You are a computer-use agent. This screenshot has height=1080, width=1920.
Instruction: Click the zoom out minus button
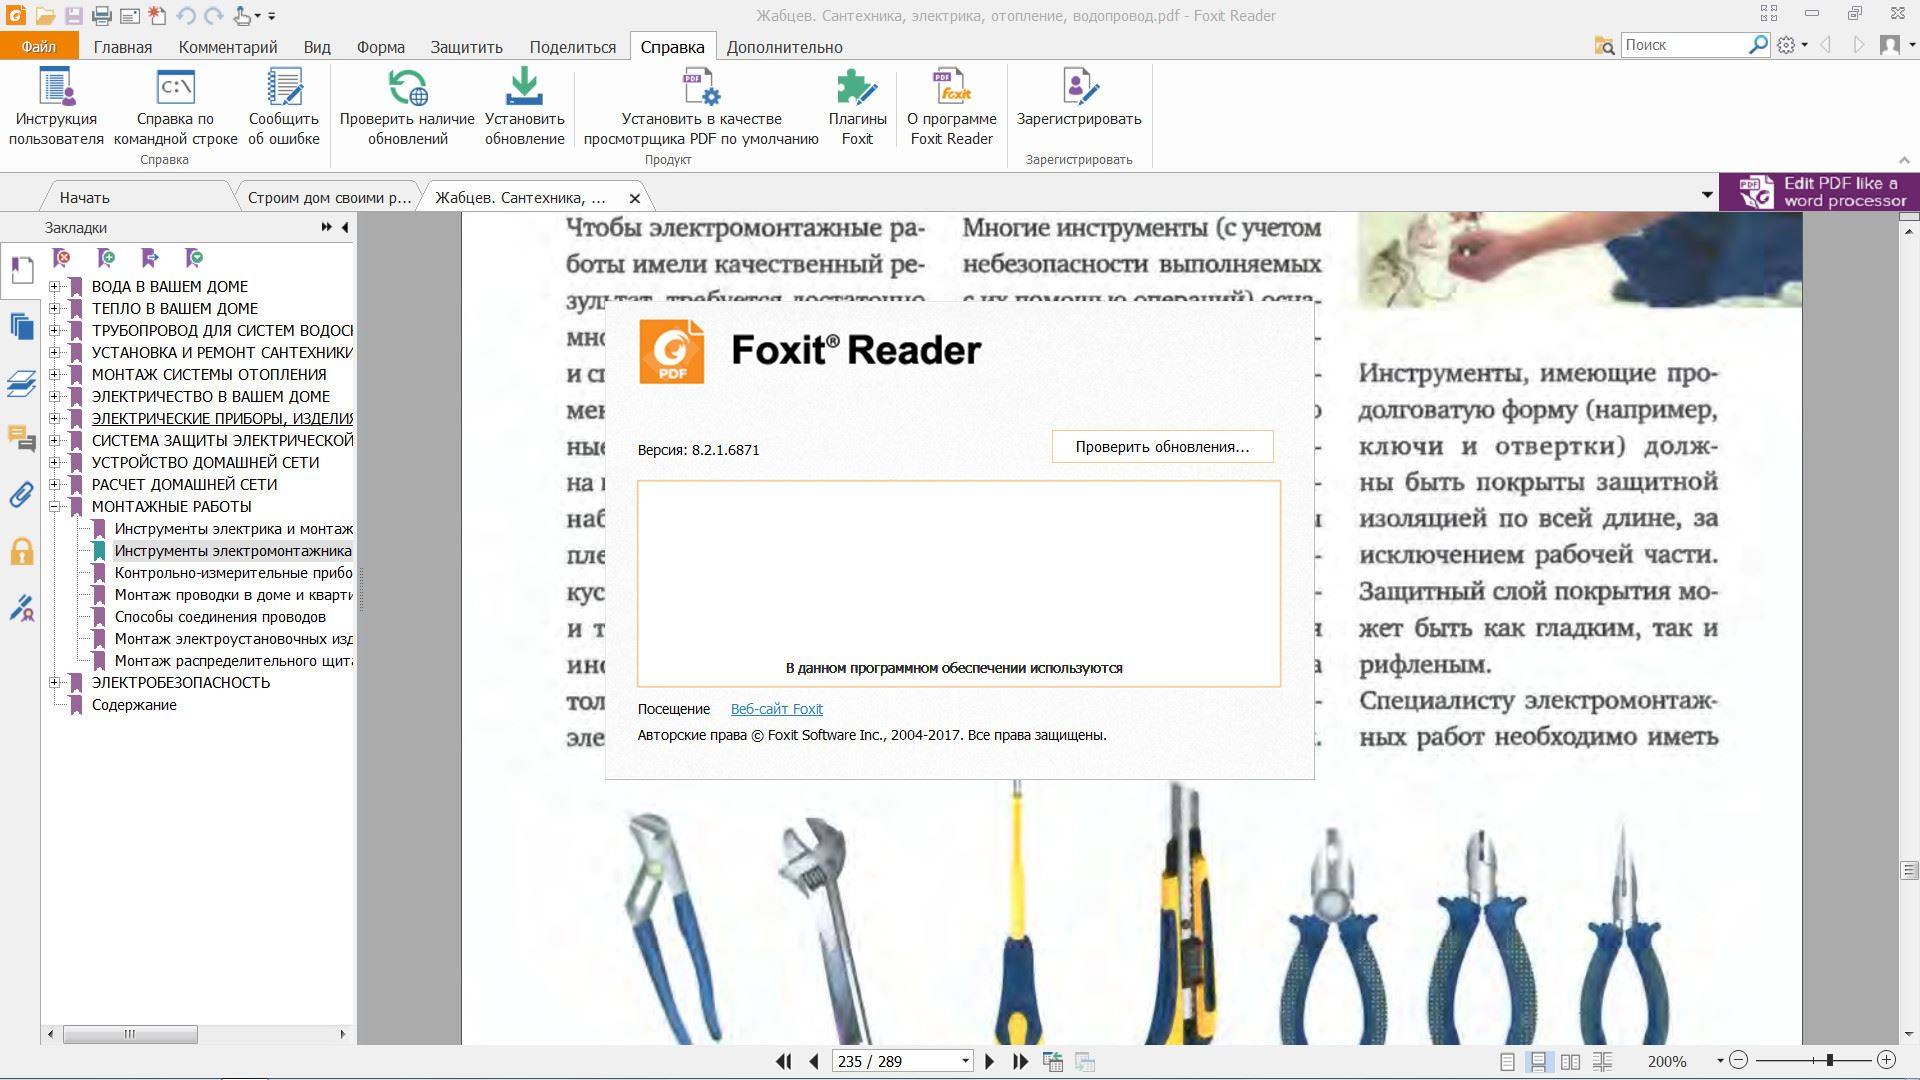click(1738, 1060)
